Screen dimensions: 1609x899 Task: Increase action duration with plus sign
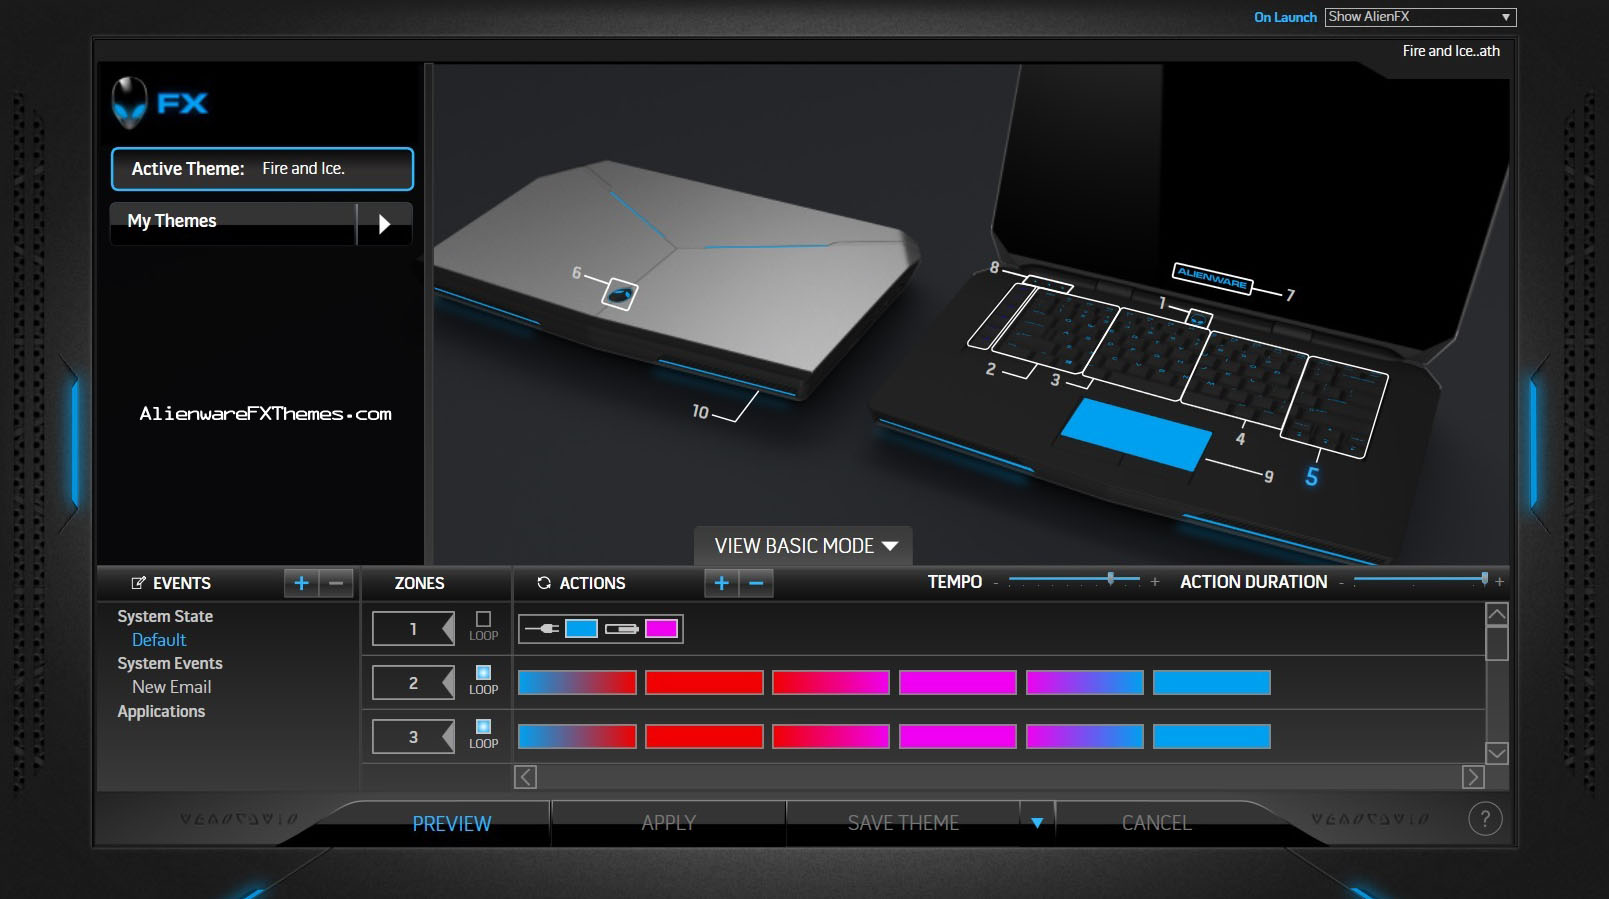tap(1499, 582)
